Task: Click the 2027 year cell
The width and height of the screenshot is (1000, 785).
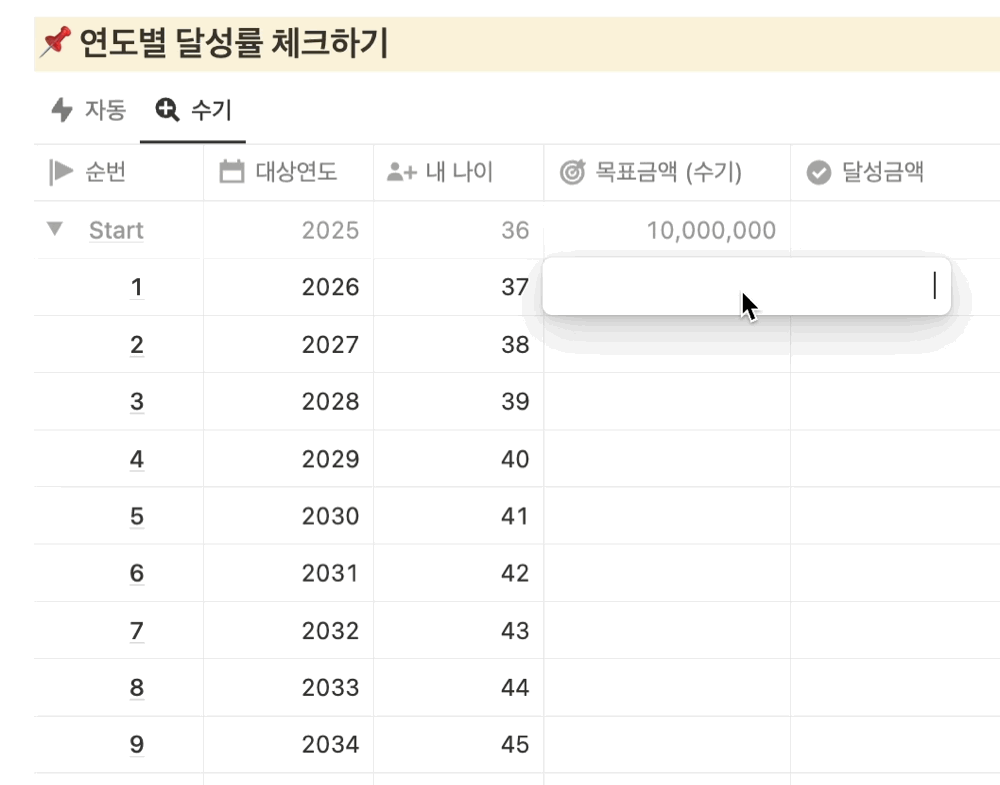Action: pyautogui.click(x=288, y=344)
